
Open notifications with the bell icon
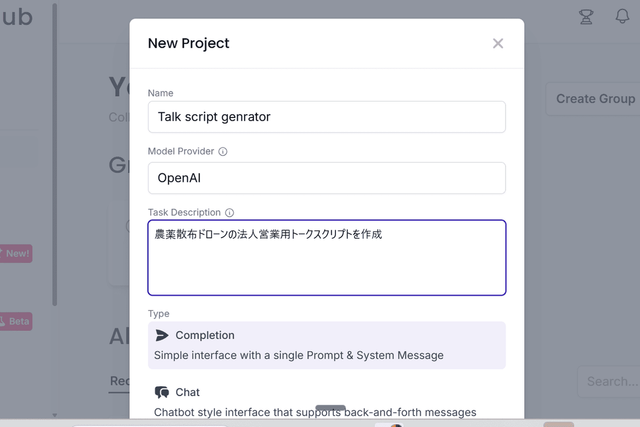[x=622, y=16]
